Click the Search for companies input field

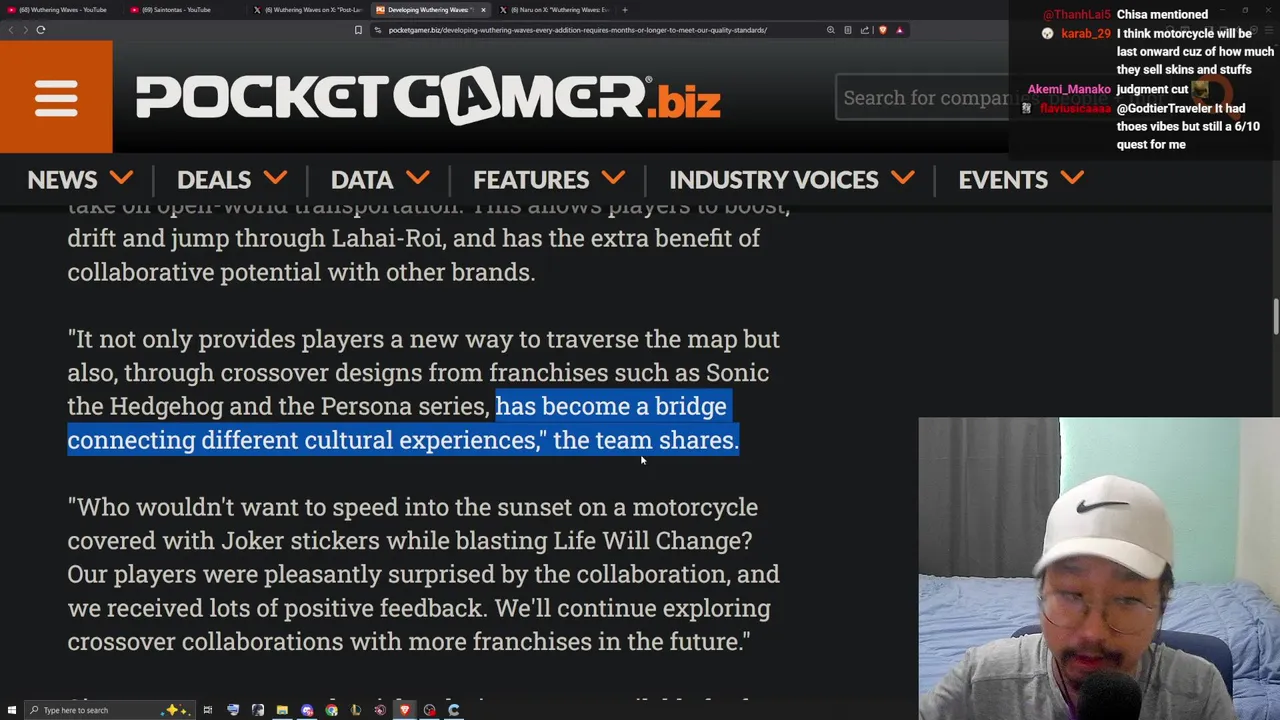922,97
